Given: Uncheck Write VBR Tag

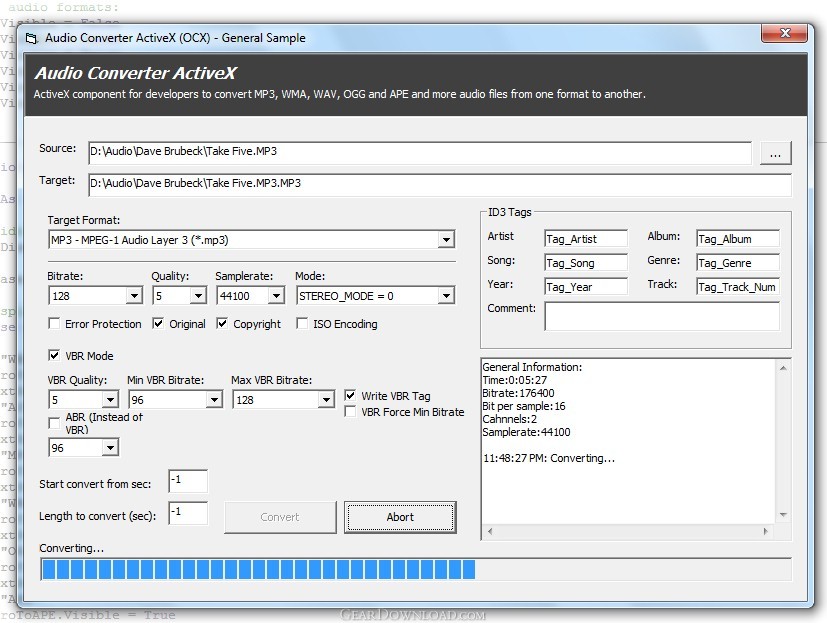Looking at the screenshot, I should point(350,395).
